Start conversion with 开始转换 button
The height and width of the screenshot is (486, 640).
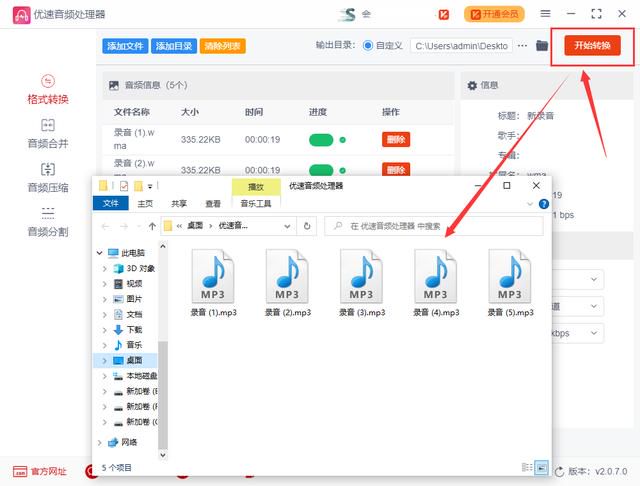[592, 45]
